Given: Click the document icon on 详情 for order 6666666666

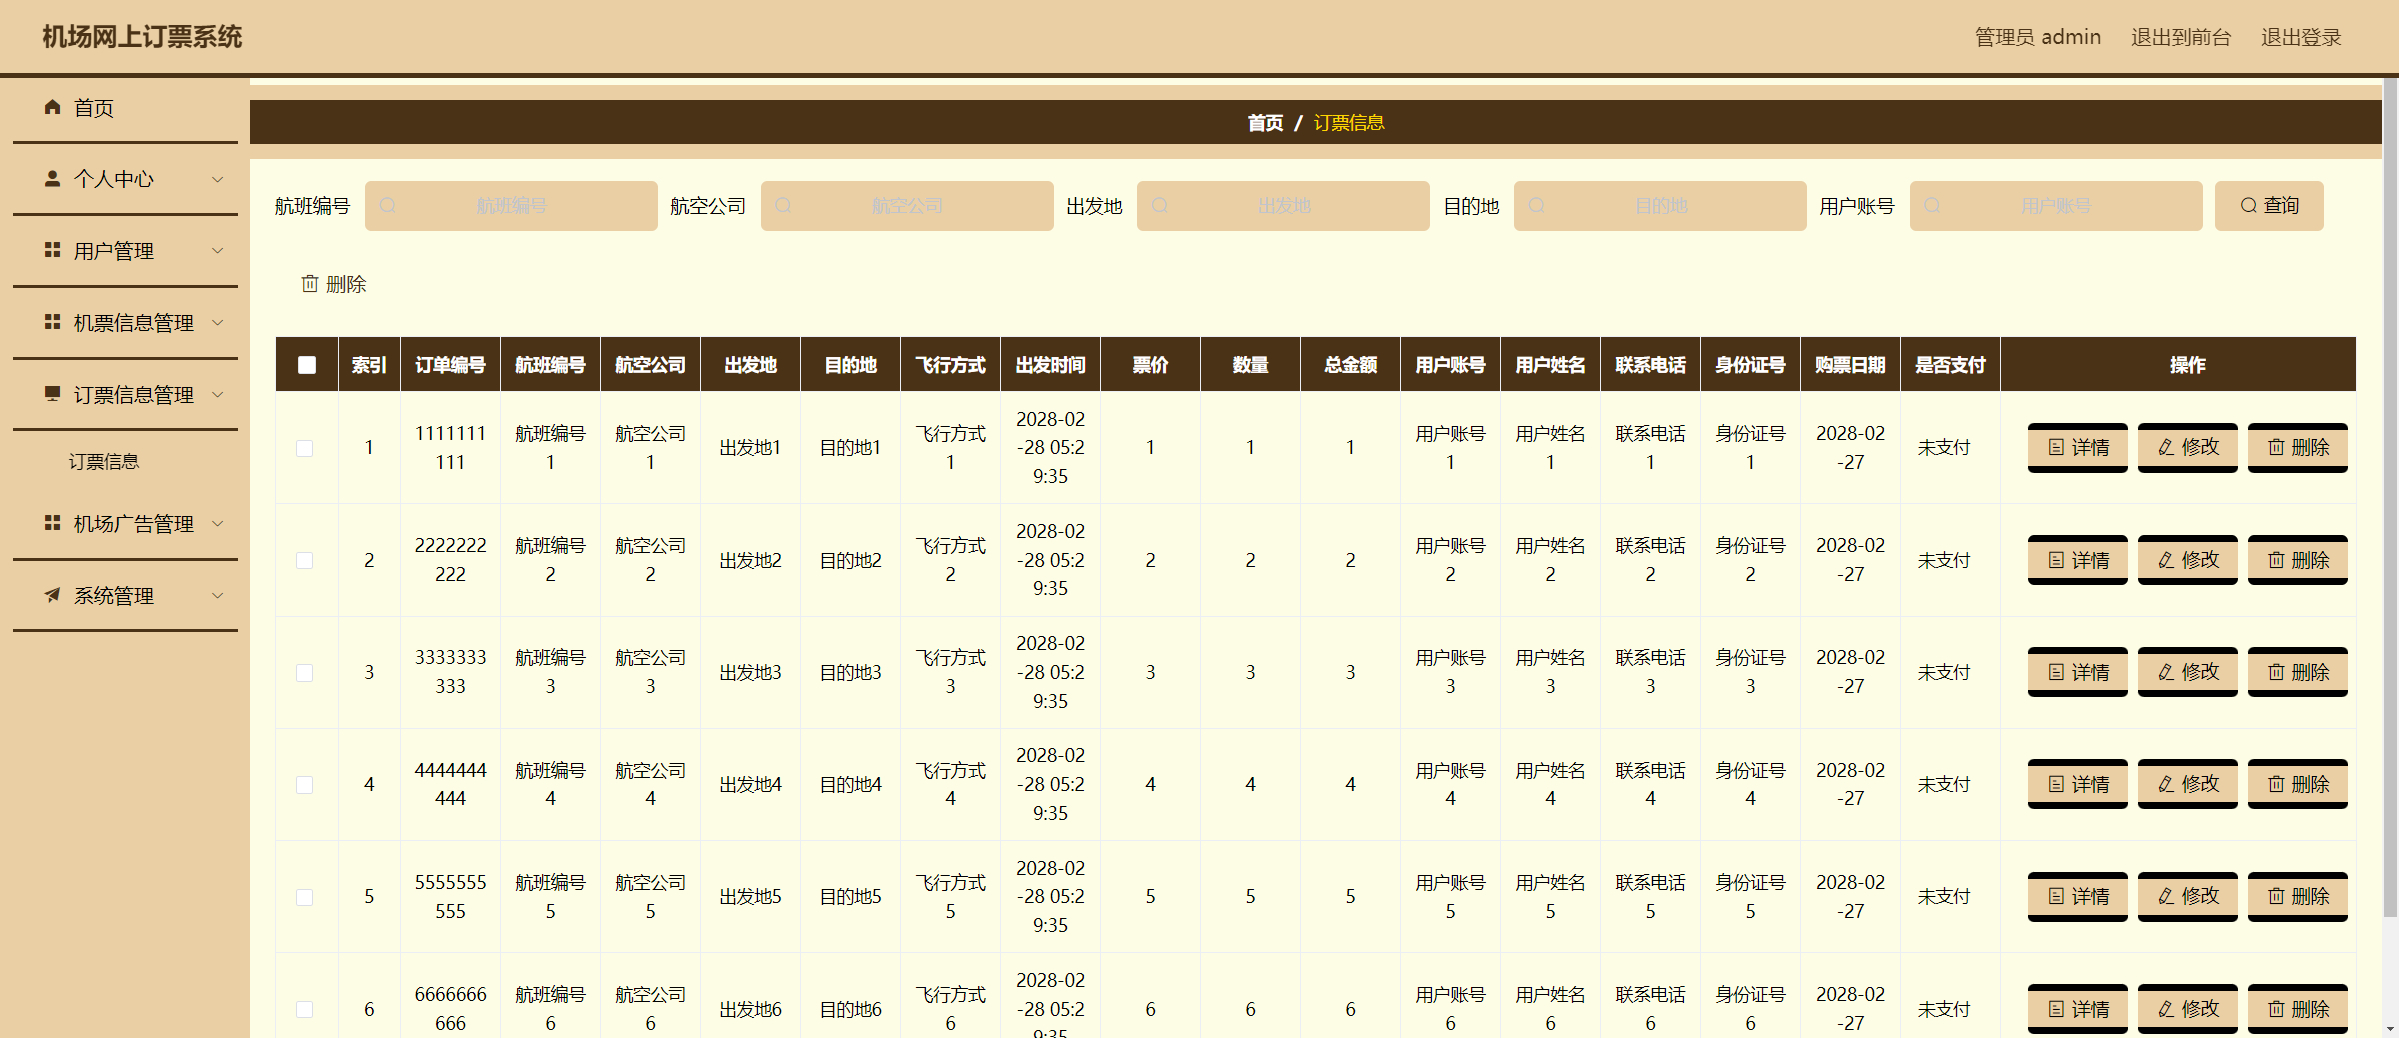Looking at the screenshot, I should click(x=2056, y=1009).
